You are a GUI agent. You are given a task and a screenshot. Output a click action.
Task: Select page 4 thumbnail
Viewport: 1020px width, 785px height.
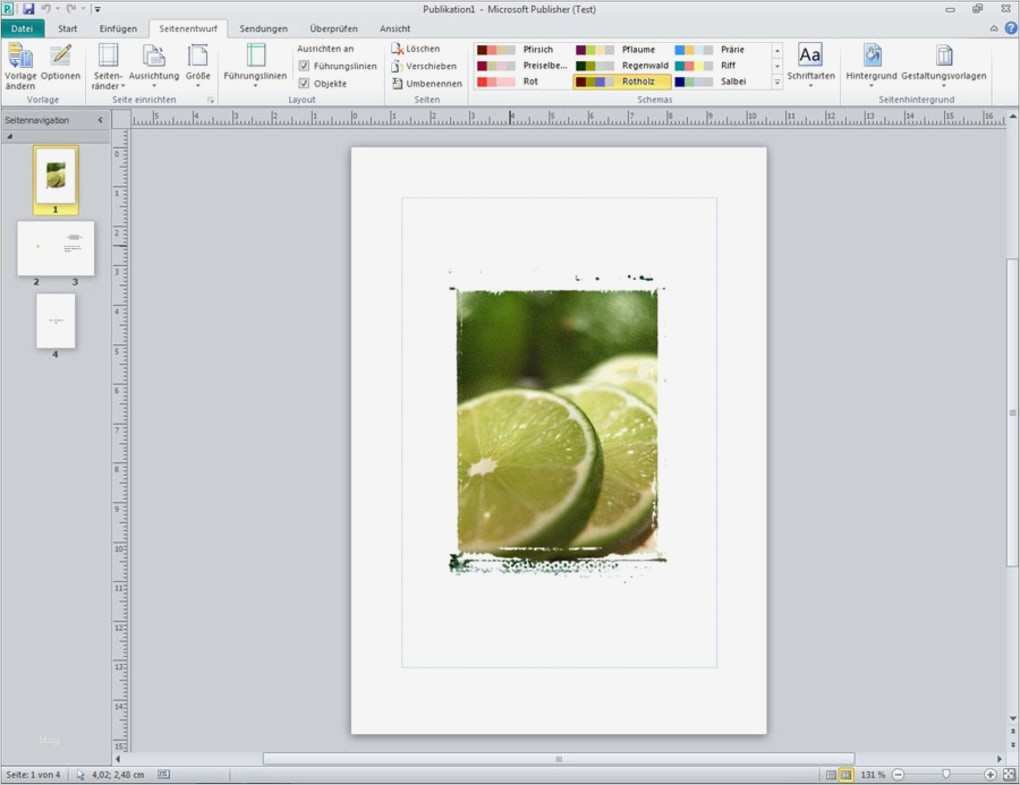click(x=55, y=322)
